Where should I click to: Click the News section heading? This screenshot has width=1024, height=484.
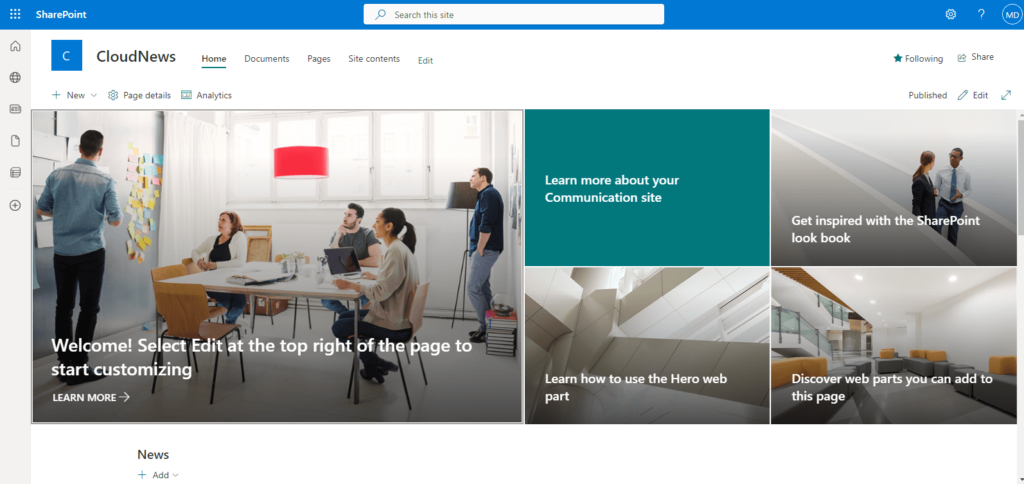(153, 455)
